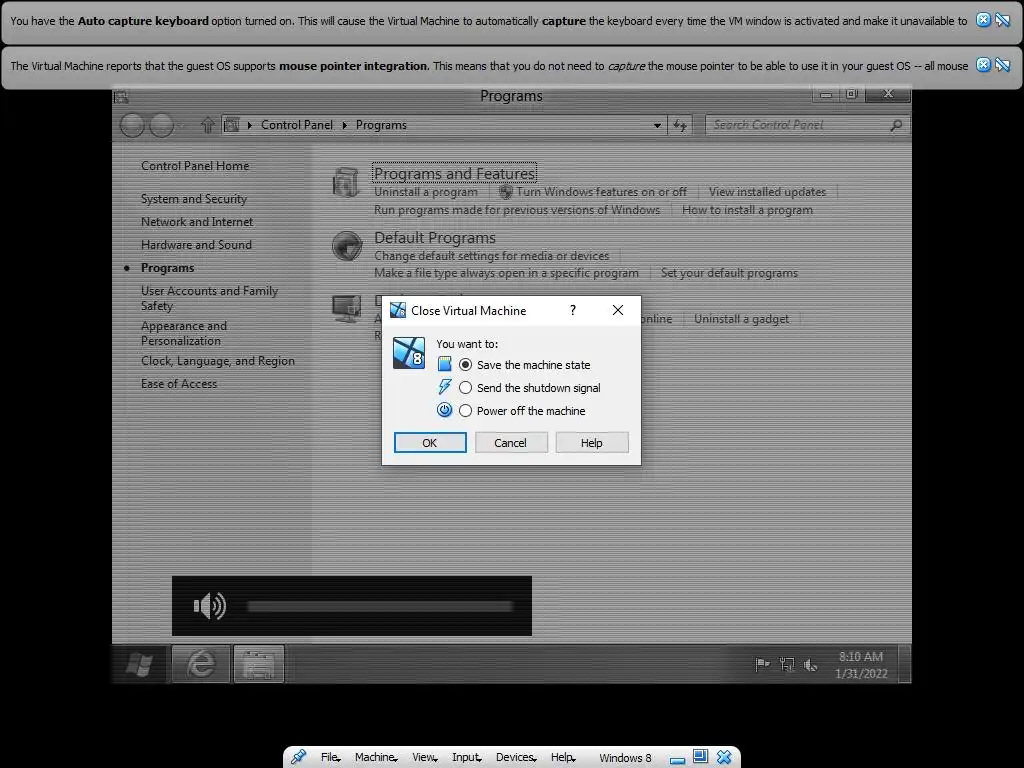Open Default Programs heading link

[435, 238]
